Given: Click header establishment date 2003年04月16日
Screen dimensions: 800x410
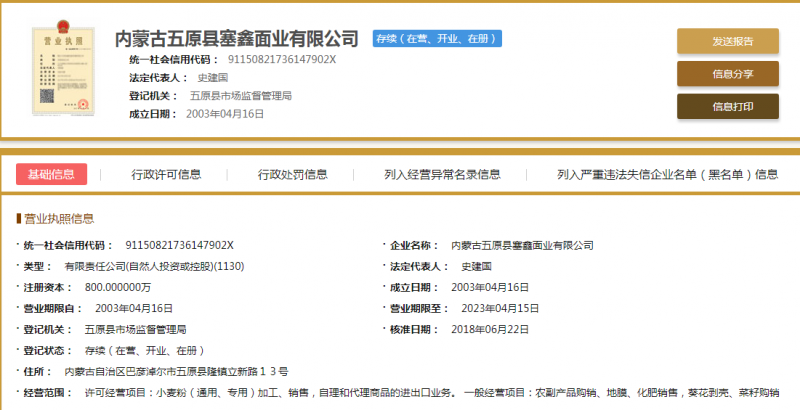Looking at the screenshot, I should click(225, 114).
